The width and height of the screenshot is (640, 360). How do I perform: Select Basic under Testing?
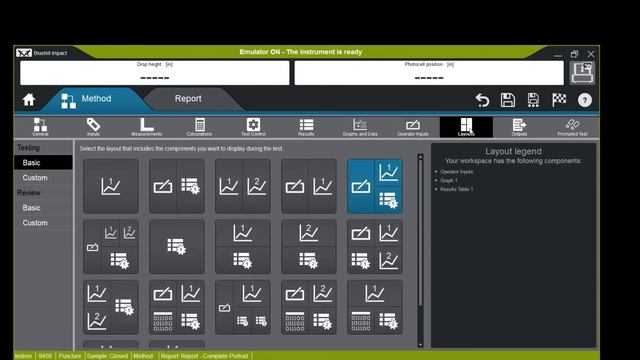click(43, 162)
